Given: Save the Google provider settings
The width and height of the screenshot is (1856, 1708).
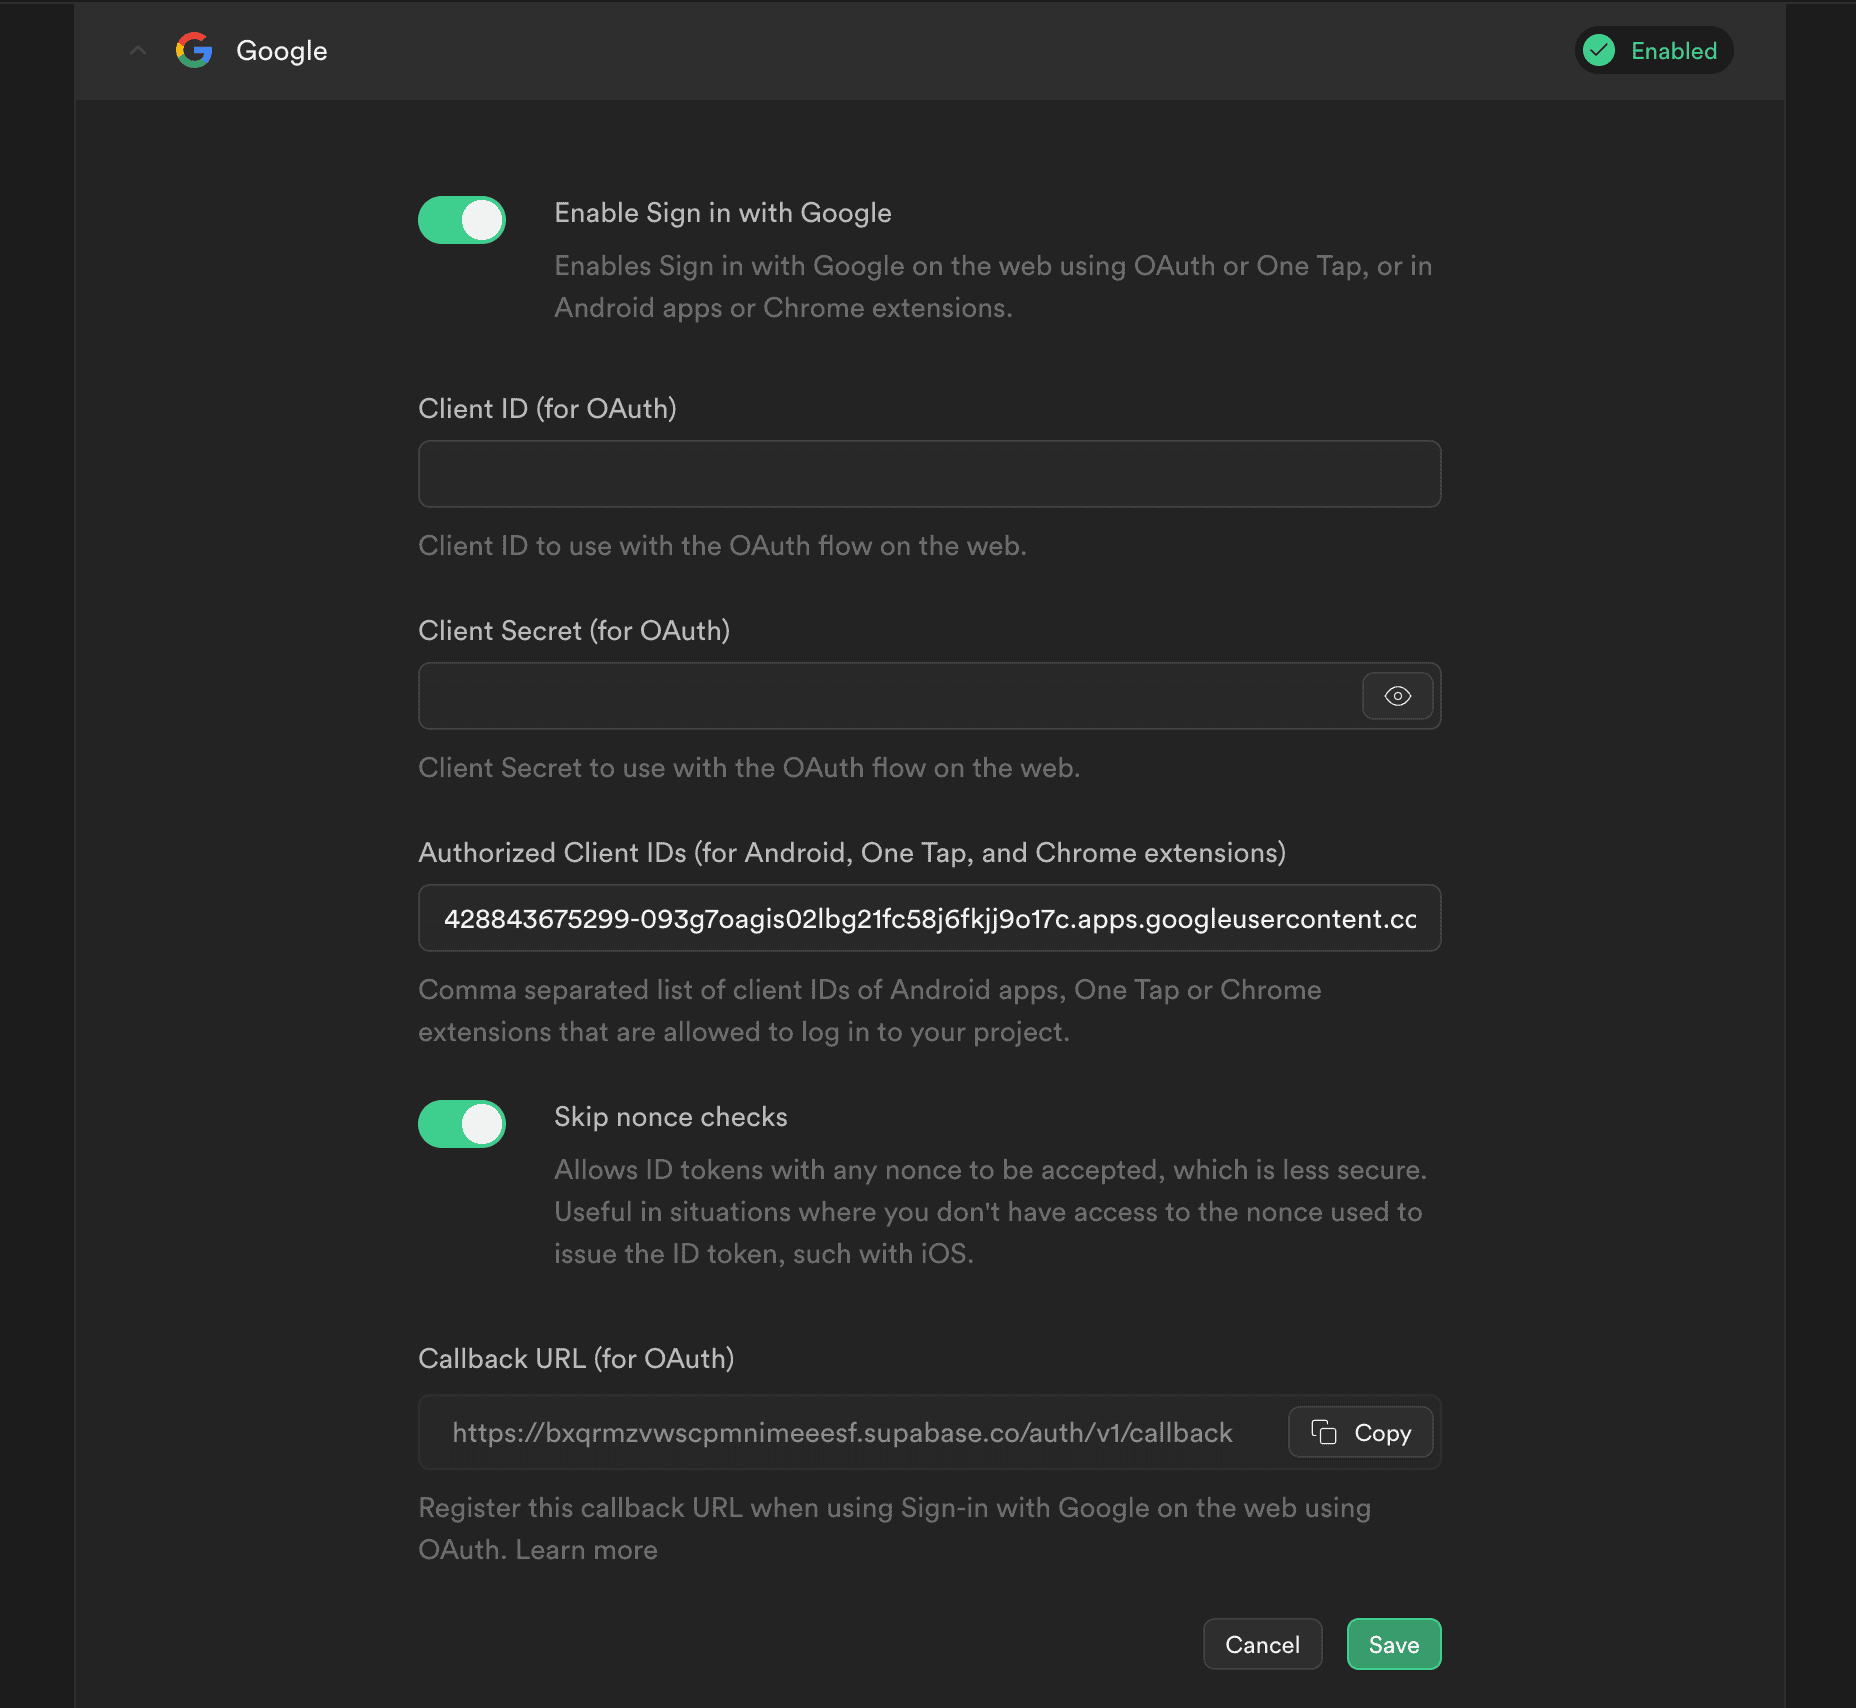Looking at the screenshot, I should (x=1393, y=1643).
